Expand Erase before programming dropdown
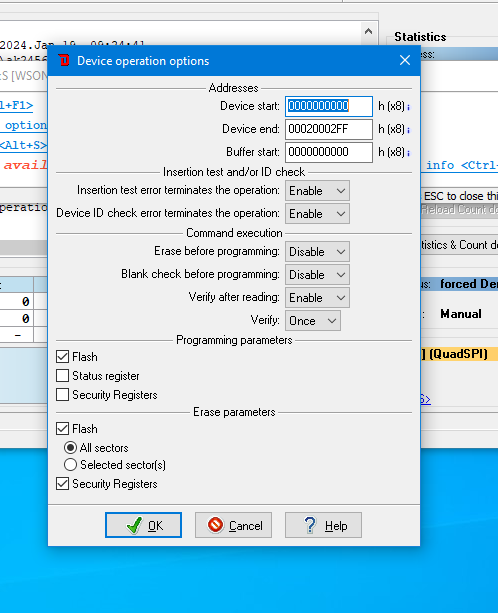This screenshot has width=498, height=613. (317, 252)
